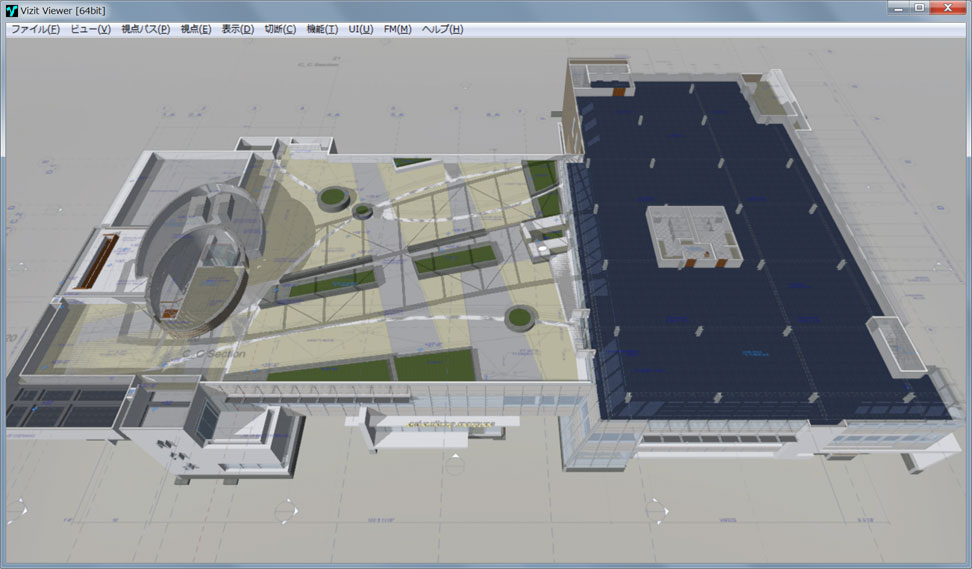The width and height of the screenshot is (972, 569).
Task: Open the 切断(C) section menu
Action: 280,29
